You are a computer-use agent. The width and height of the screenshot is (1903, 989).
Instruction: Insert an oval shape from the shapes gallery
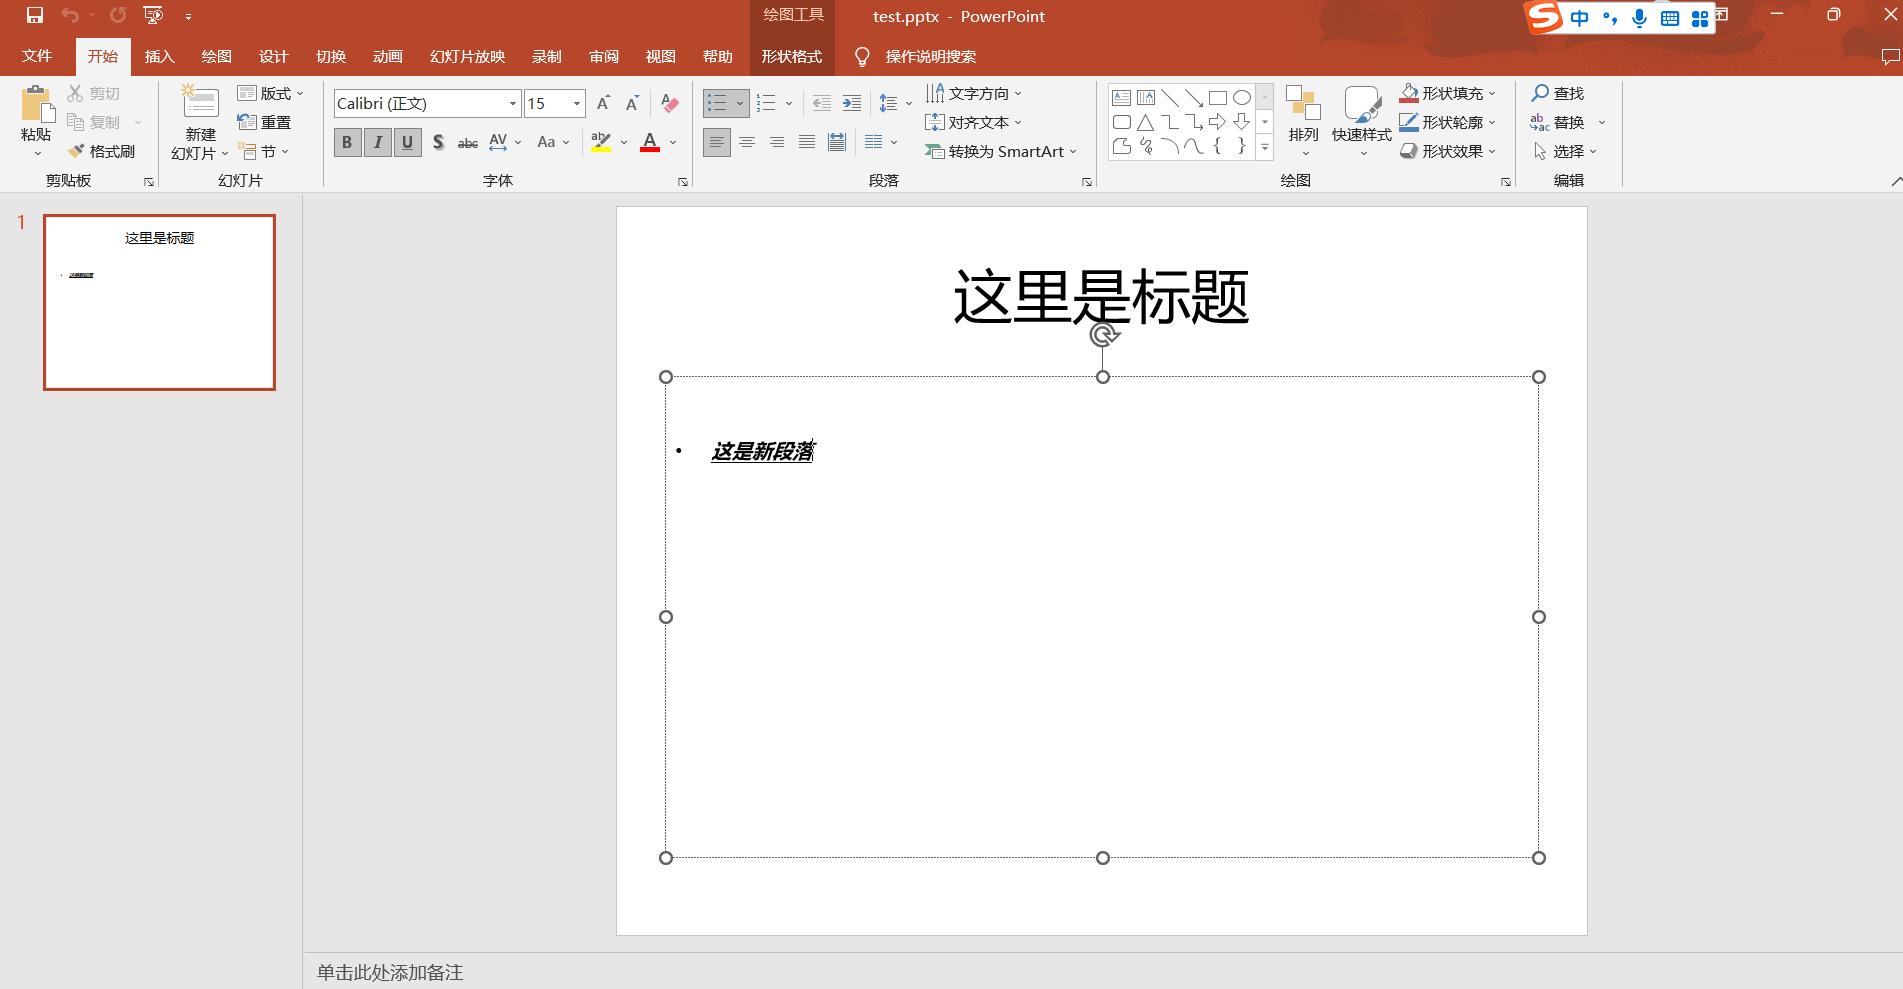(x=1243, y=97)
